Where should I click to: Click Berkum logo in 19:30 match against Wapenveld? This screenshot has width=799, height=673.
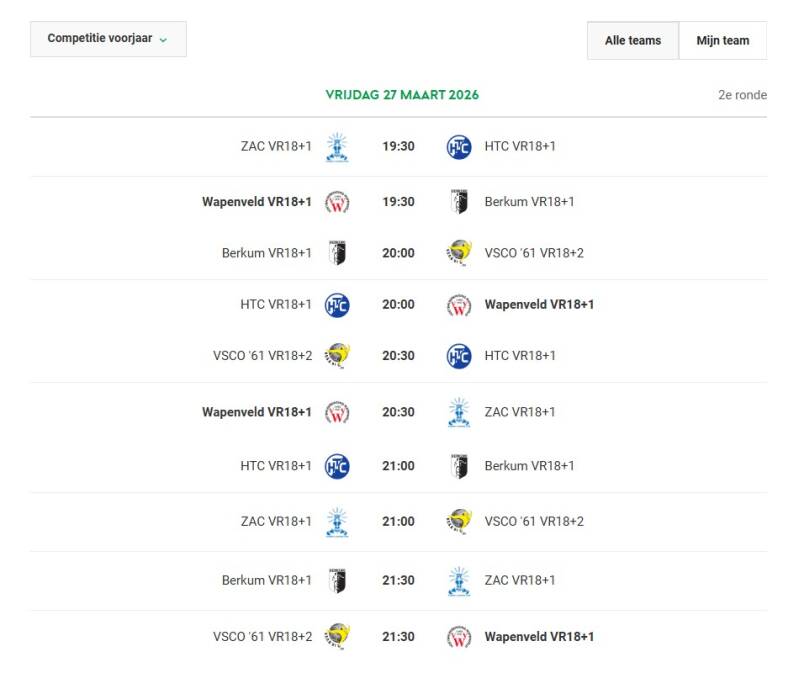458,202
